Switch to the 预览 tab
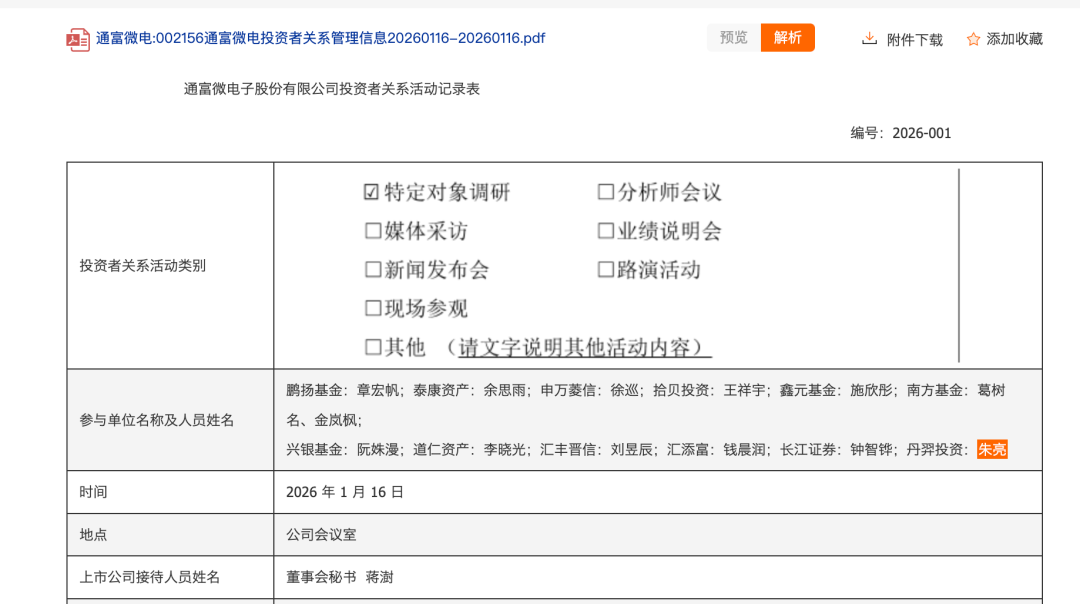Image resolution: width=1080 pixels, height=604 pixels. [x=732, y=37]
